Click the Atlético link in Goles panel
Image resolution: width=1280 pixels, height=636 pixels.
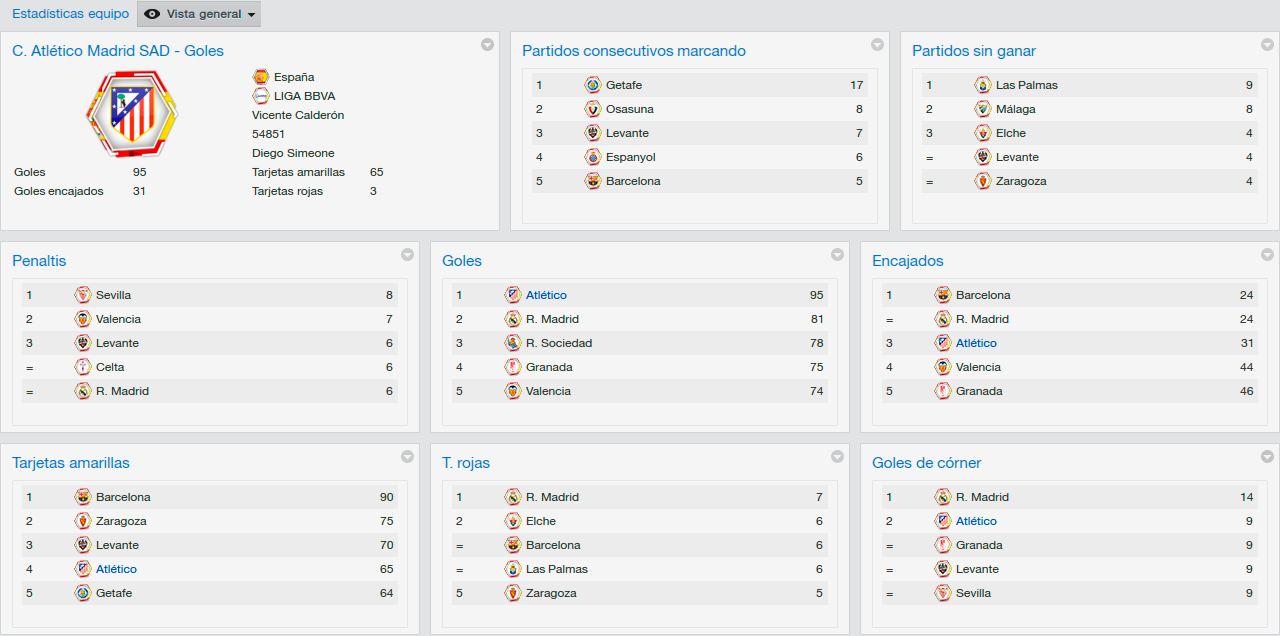coord(546,295)
